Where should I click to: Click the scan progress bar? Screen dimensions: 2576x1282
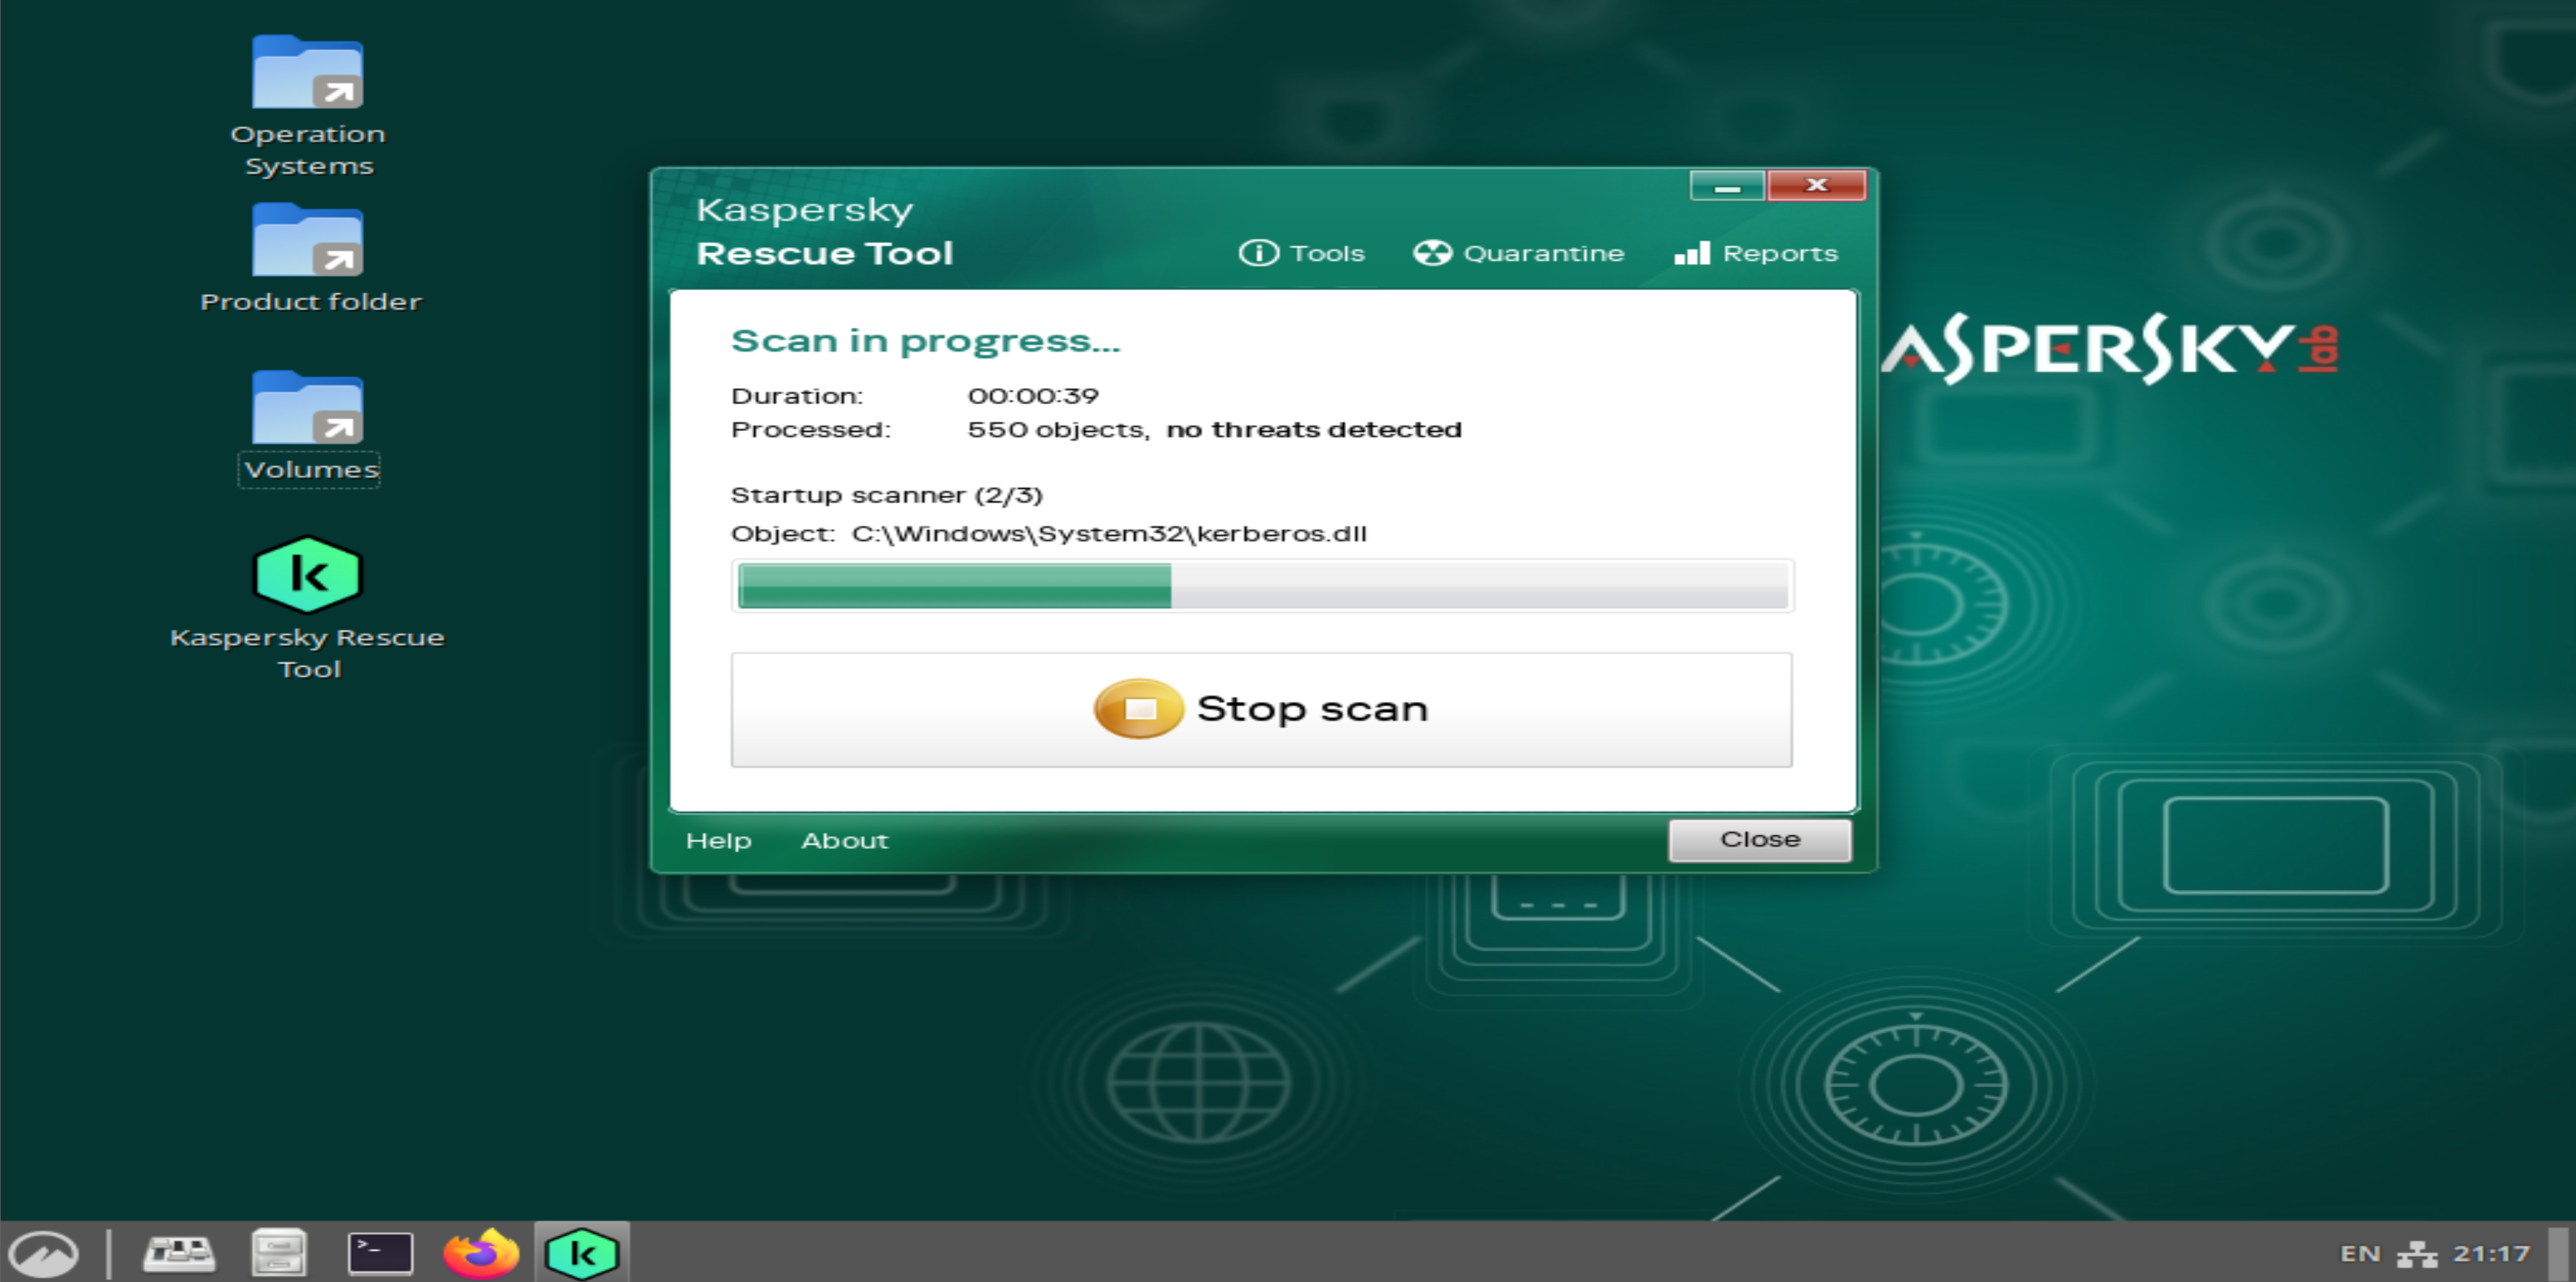(1262, 586)
